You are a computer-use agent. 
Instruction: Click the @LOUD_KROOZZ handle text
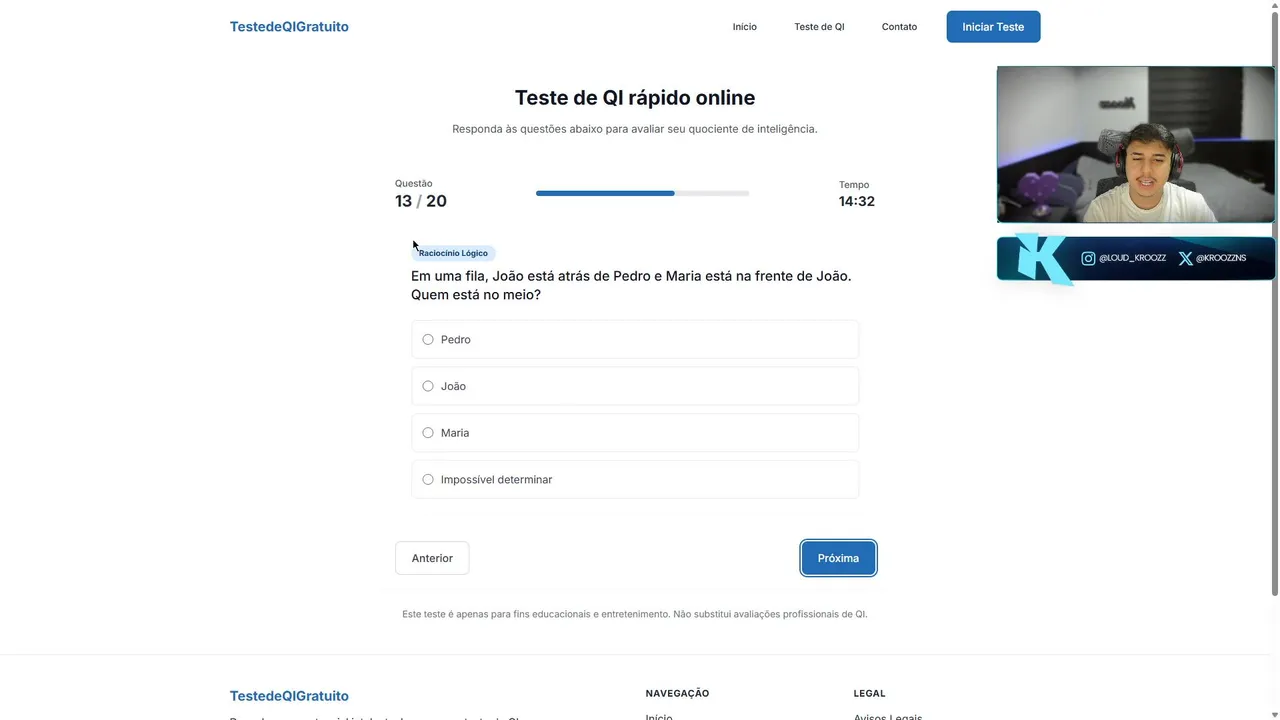pos(1132,258)
